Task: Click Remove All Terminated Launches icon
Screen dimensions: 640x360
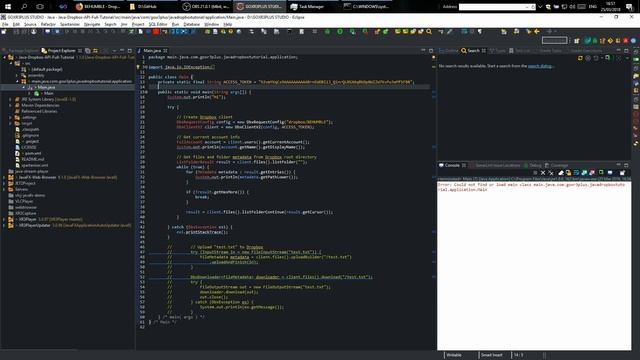Action: coord(551,173)
